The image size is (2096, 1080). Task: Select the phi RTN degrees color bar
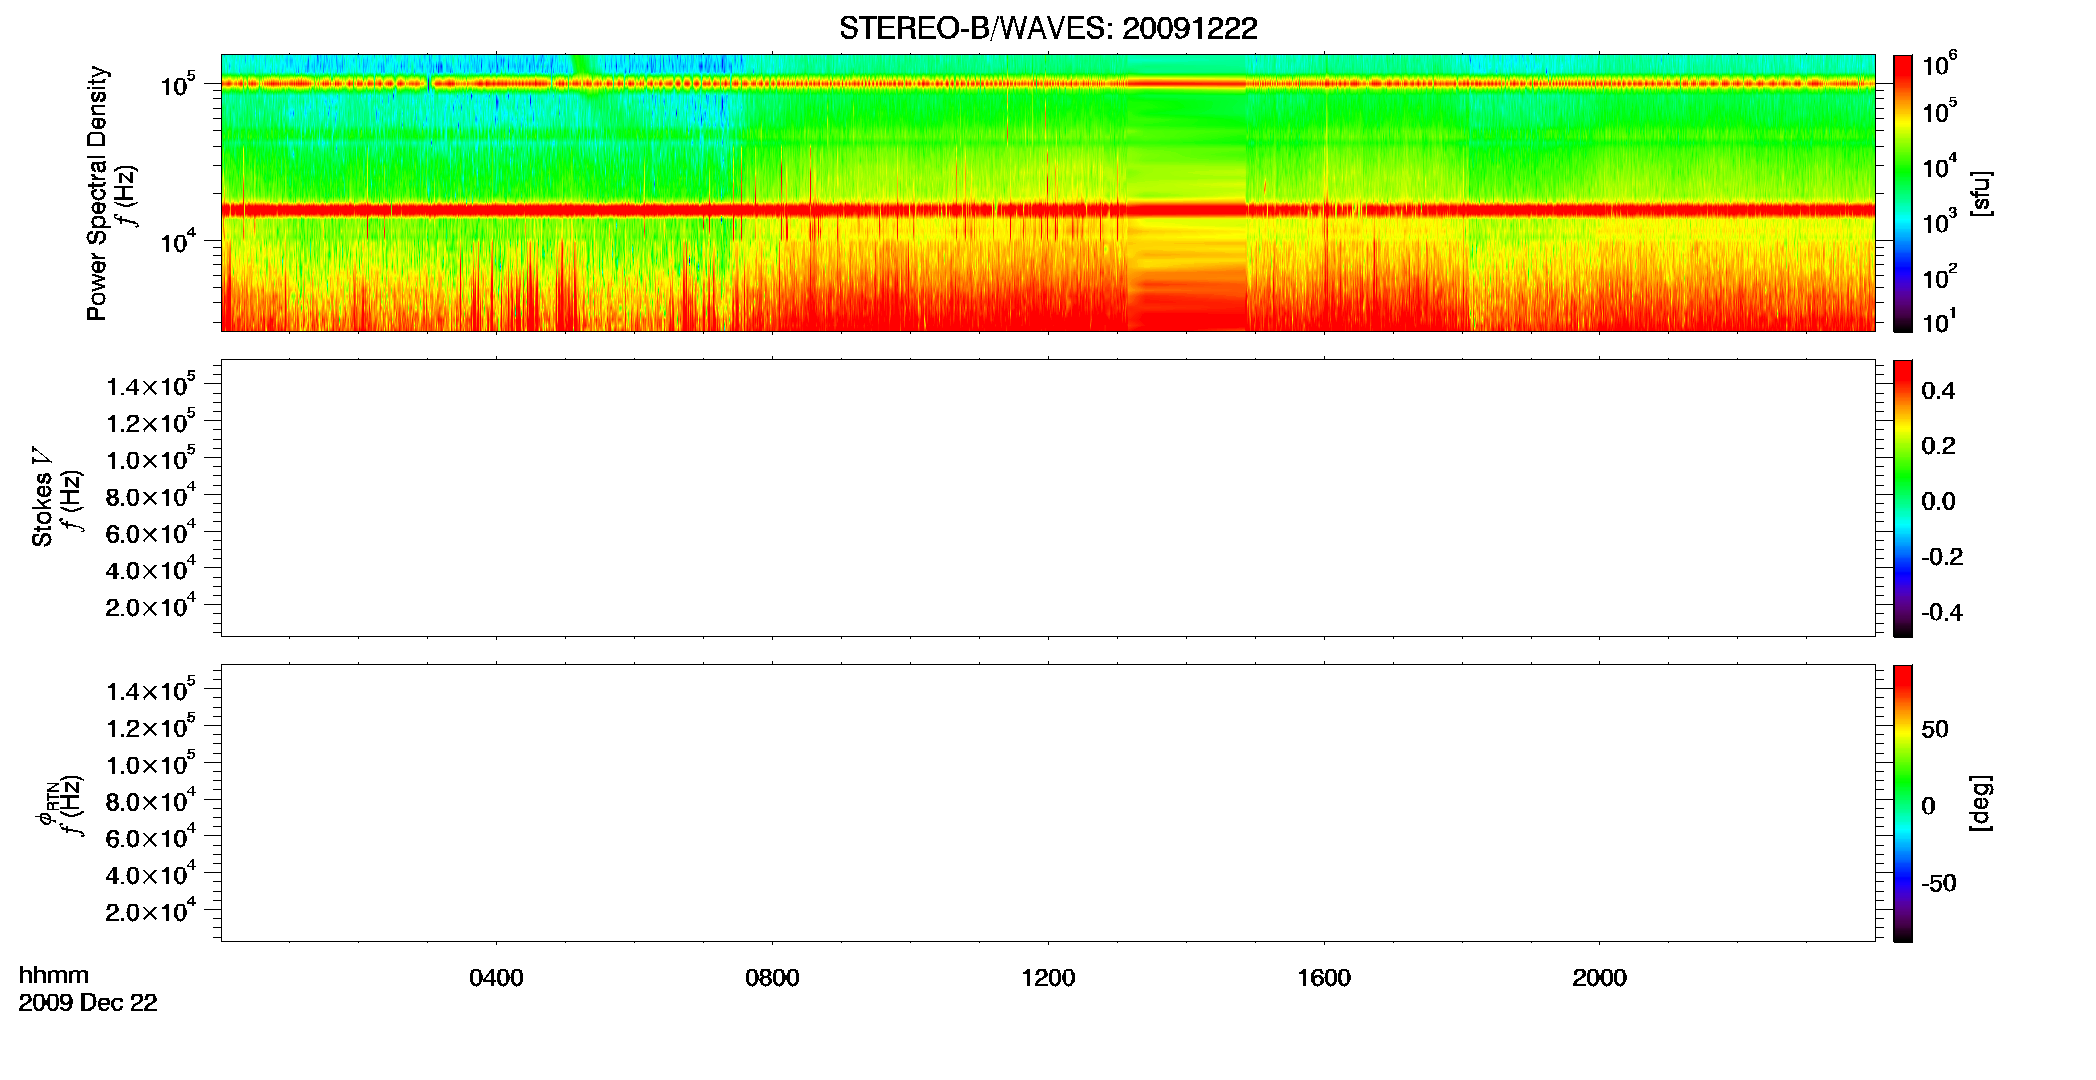coord(1903,803)
